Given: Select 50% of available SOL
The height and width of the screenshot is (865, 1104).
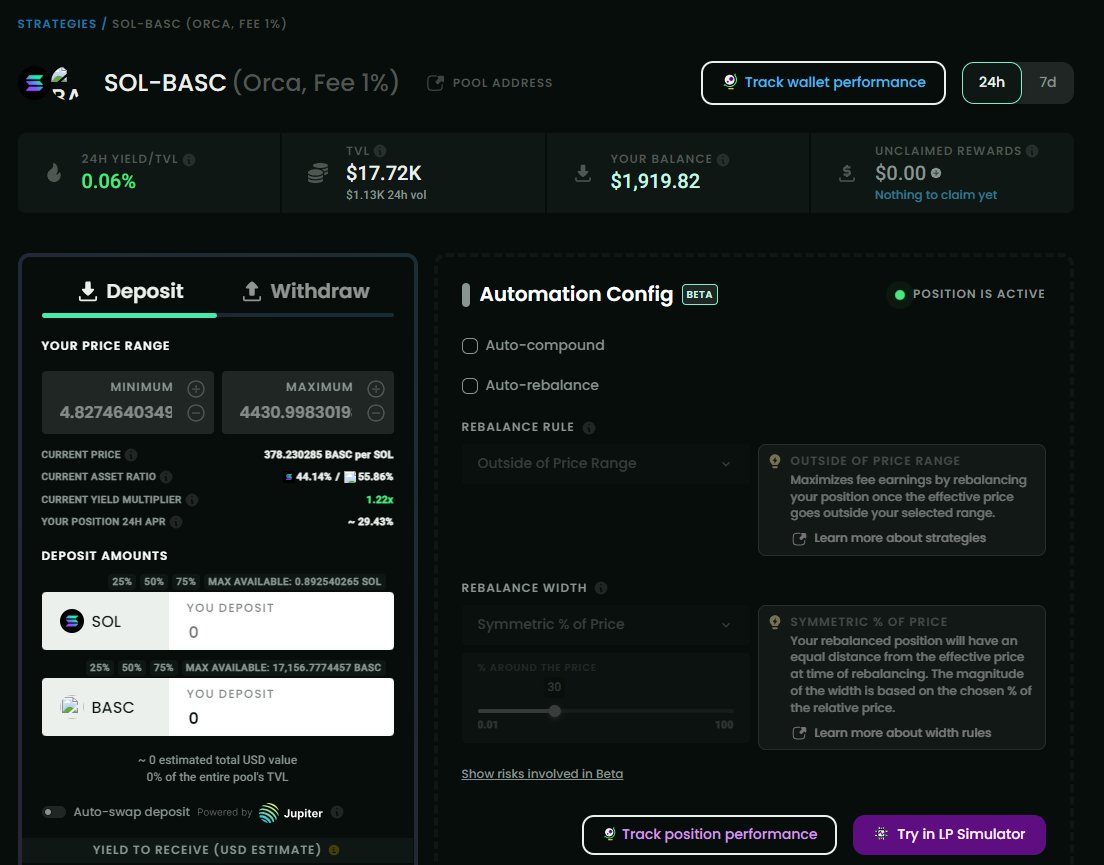Looking at the screenshot, I should tap(153, 582).
